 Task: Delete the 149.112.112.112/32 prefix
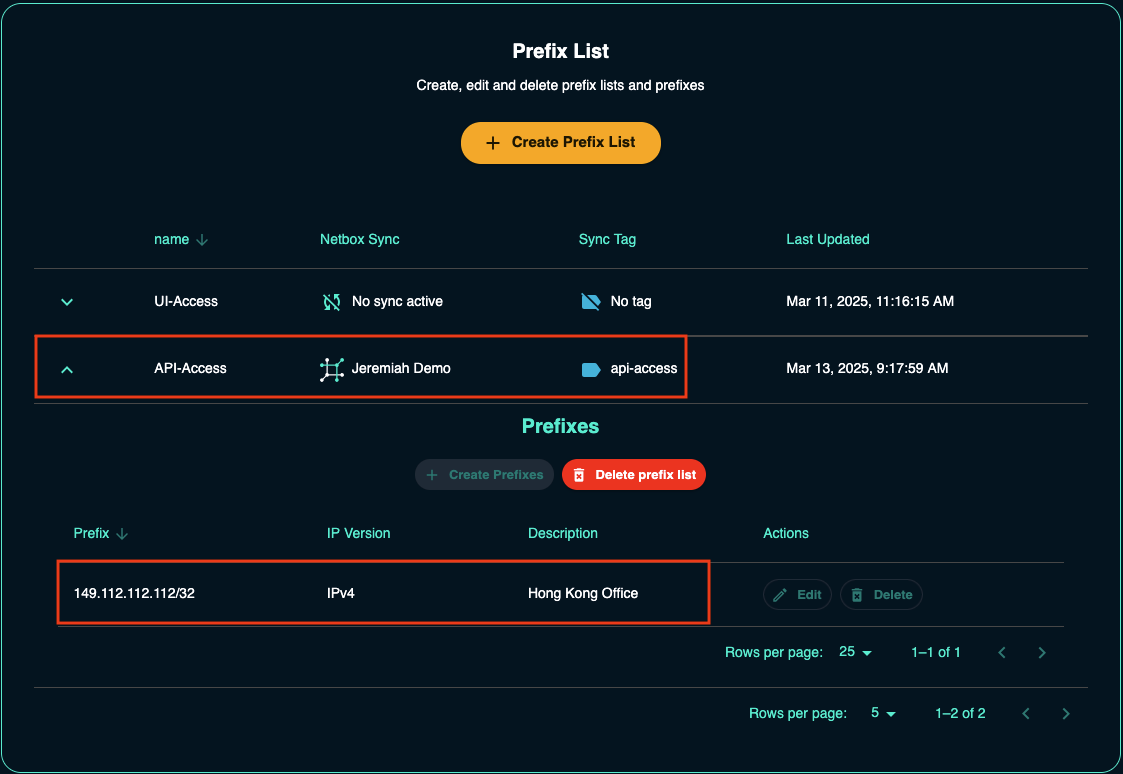(x=881, y=595)
